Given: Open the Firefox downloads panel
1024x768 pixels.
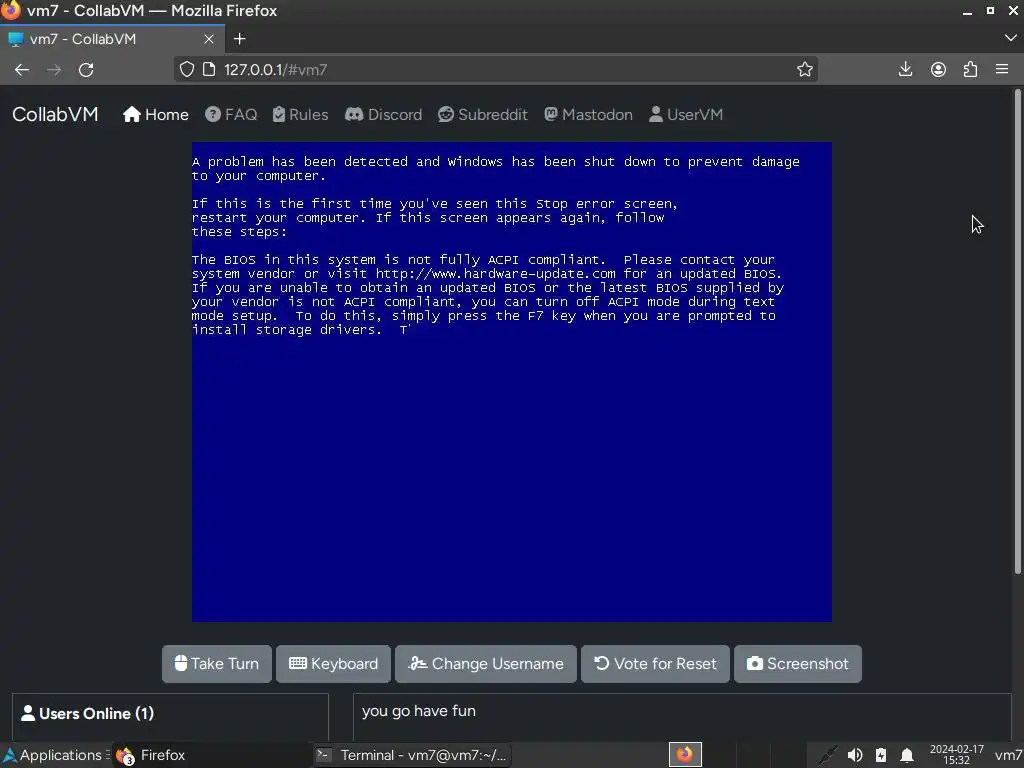Looking at the screenshot, I should (905, 69).
